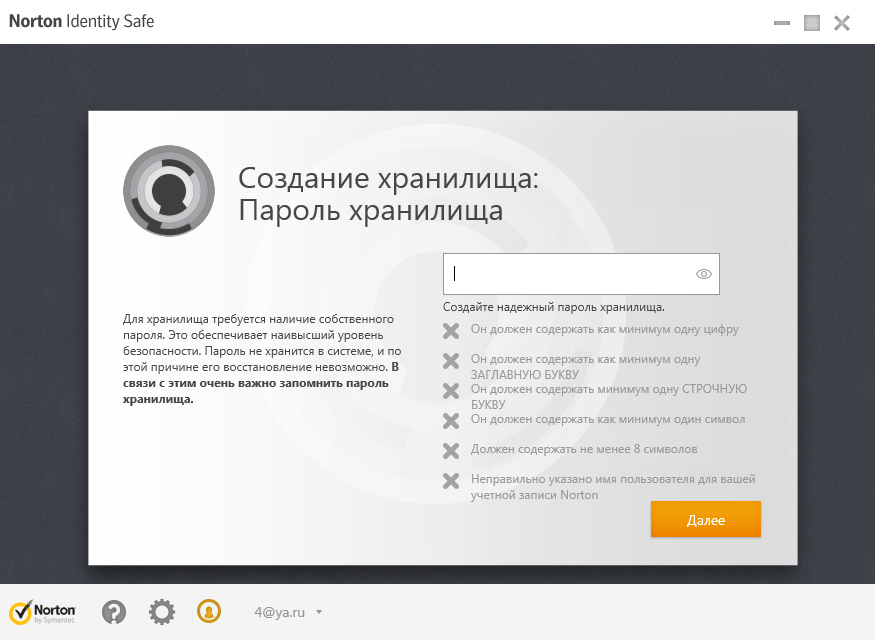Image resolution: width=875 pixels, height=640 pixels.
Task: Click text 'Должен содержать не менее 8 символов'
Action: coord(584,449)
